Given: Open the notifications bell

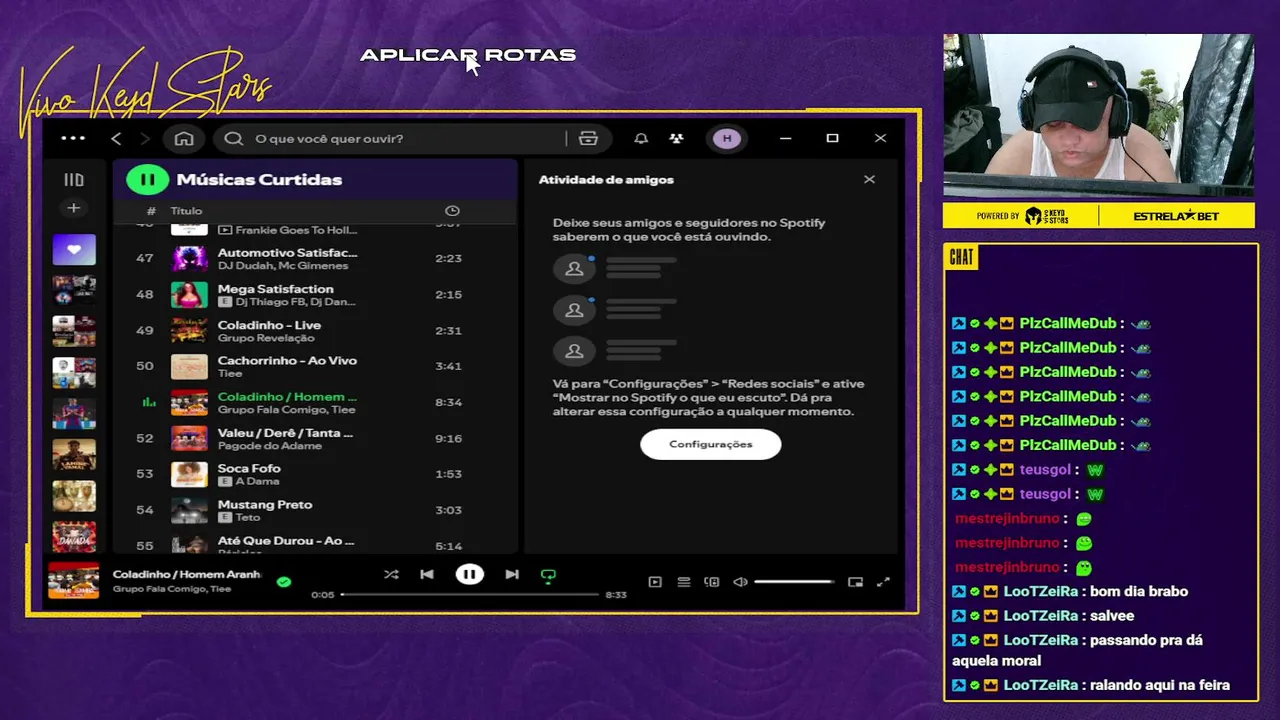Looking at the screenshot, I should point(641,138).
